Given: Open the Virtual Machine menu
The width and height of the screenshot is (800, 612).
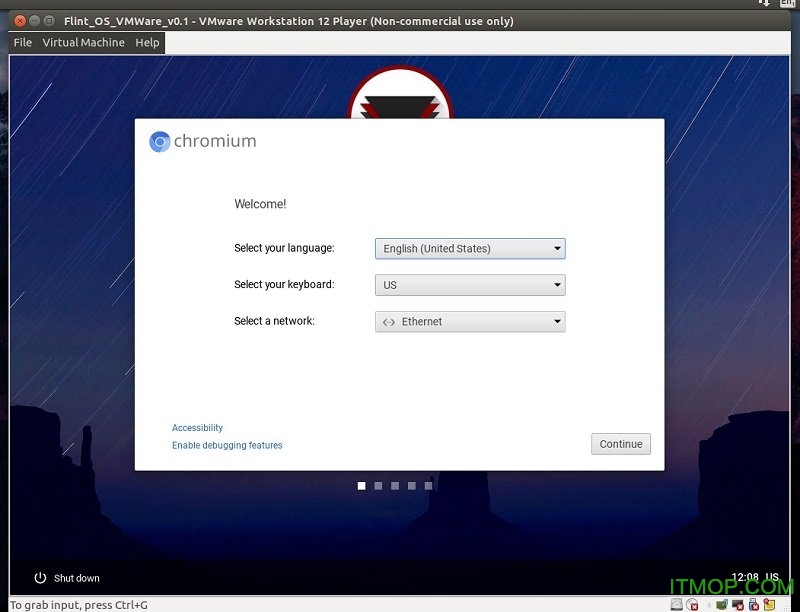Looking at the screenshot, I should 83,42.
